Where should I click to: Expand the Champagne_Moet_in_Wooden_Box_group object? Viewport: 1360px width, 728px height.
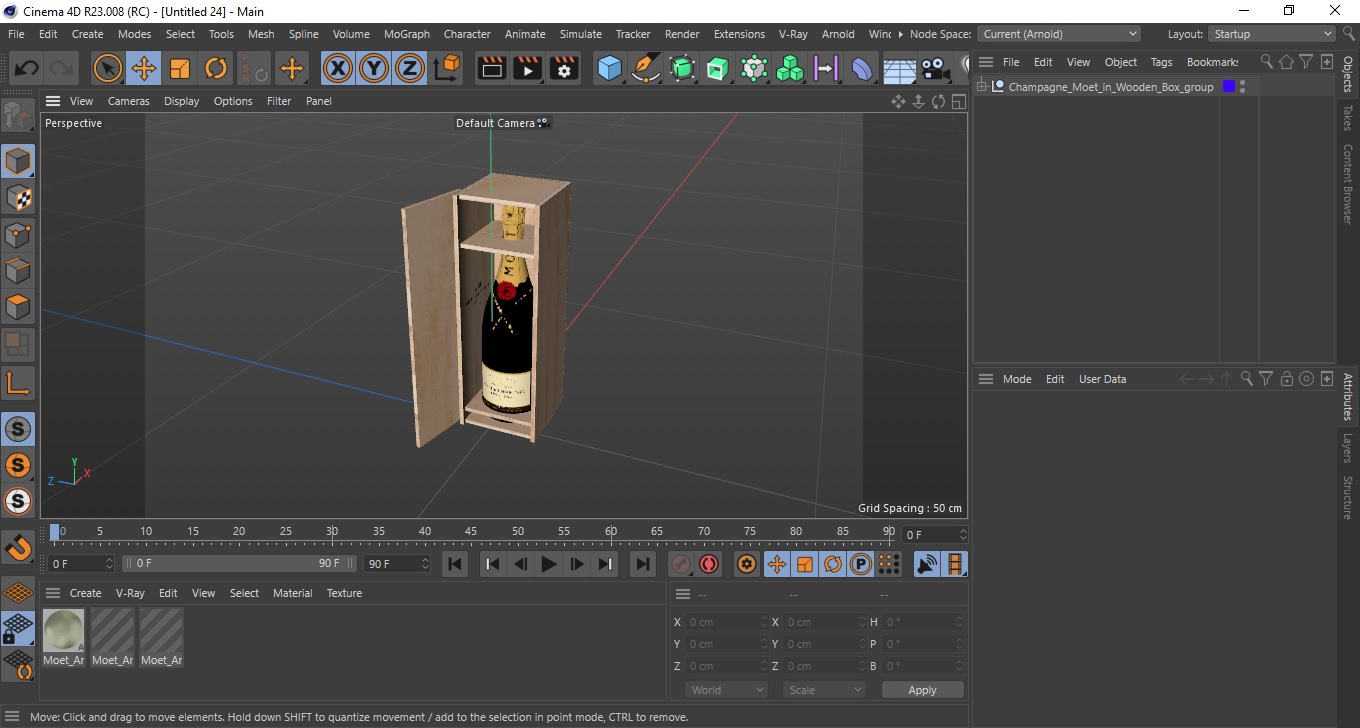tap(982, 87)
